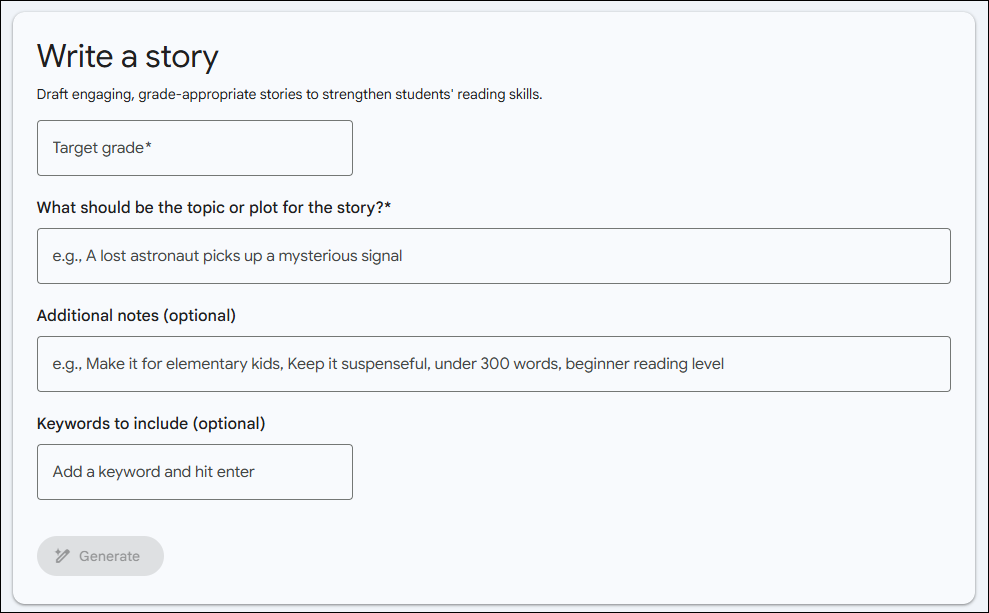Click the 'Add a keyword and hit enter' placeholder

click(x=153, y=472)
